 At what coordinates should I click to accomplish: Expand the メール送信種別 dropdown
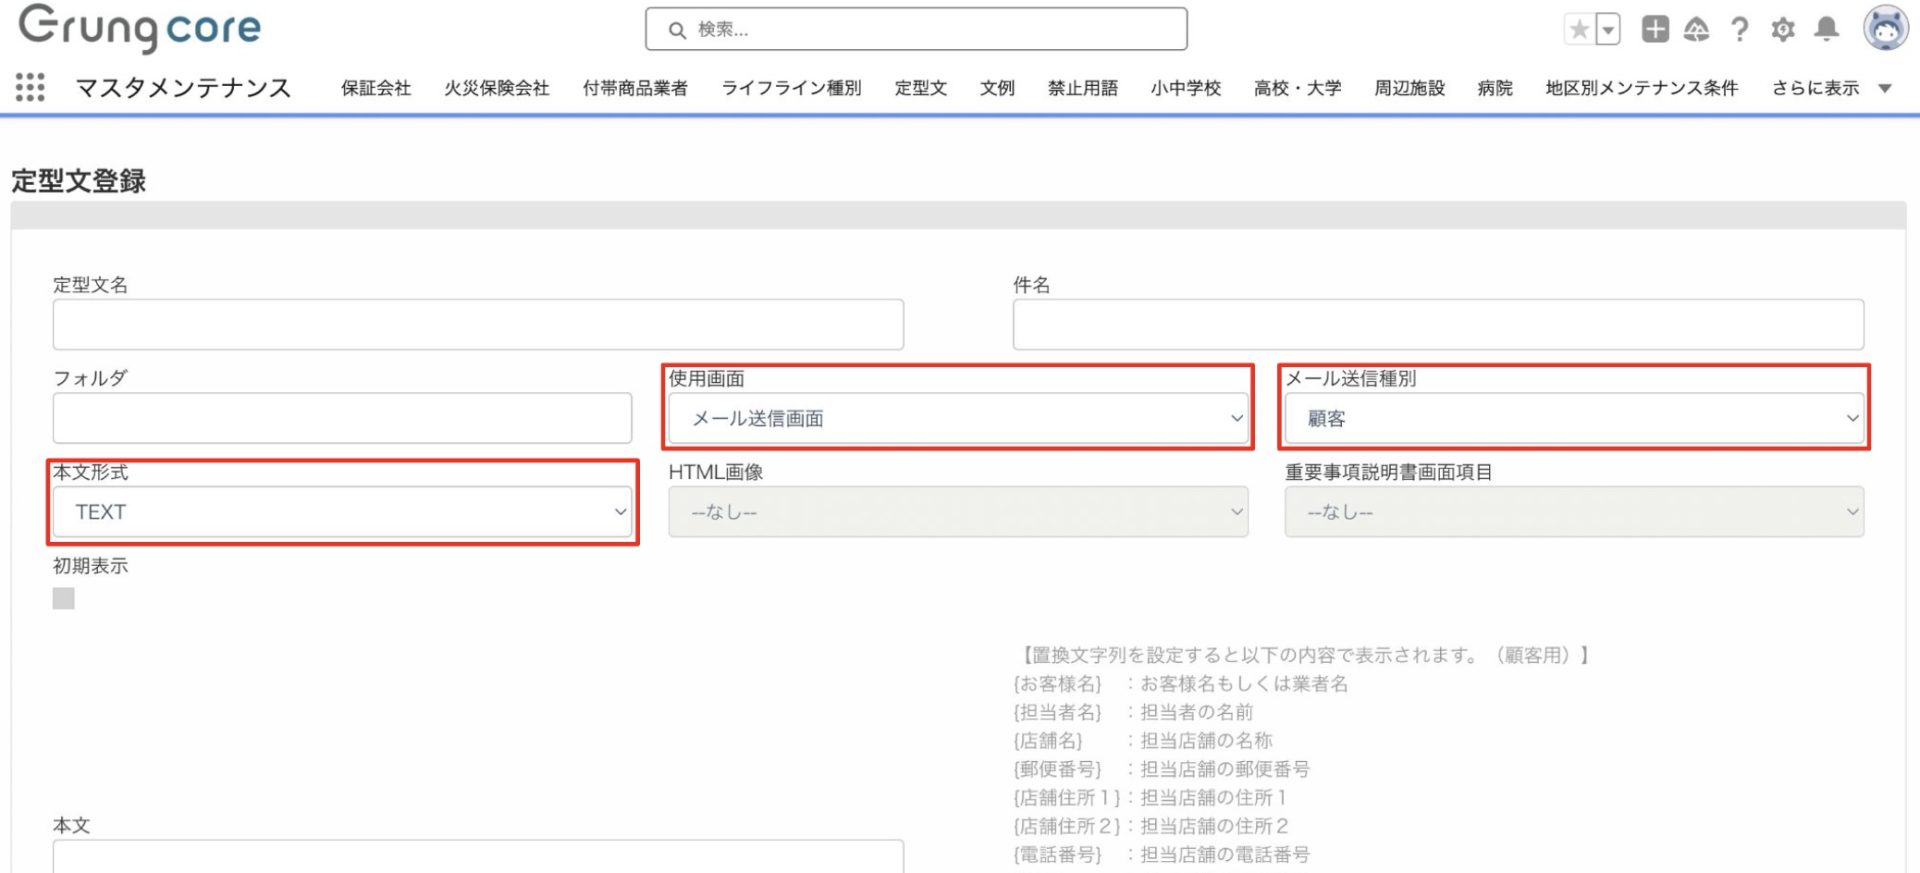click(x=1574, y=419)
